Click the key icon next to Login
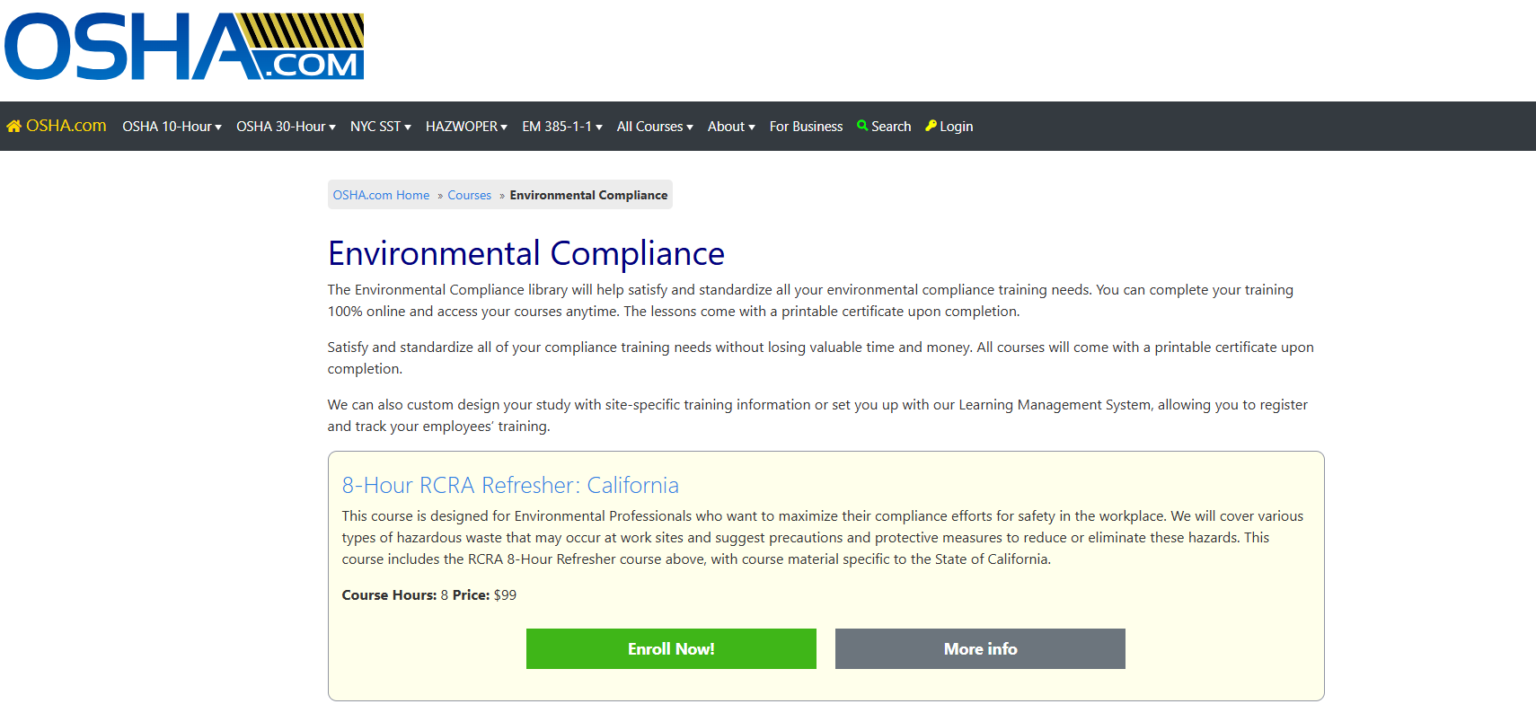 point(930,125)
